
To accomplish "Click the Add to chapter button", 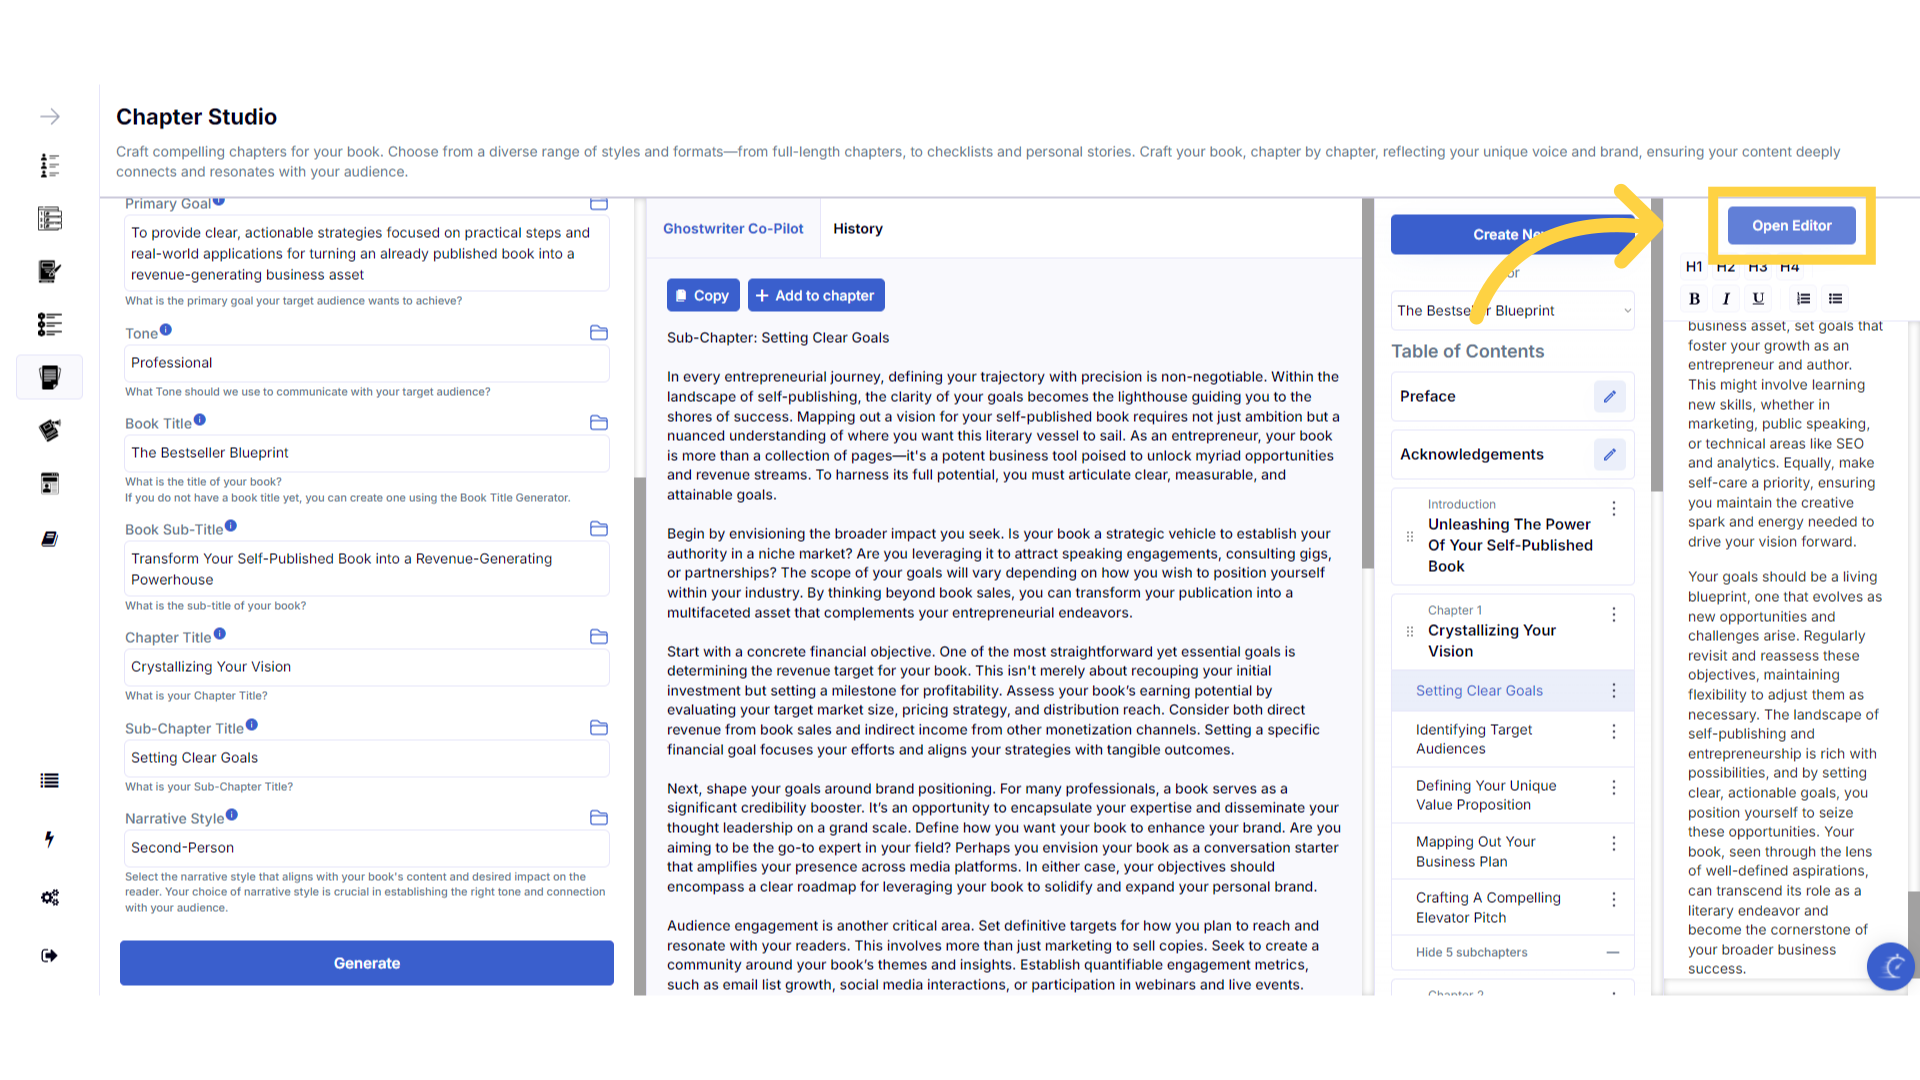I will [815, 296].
